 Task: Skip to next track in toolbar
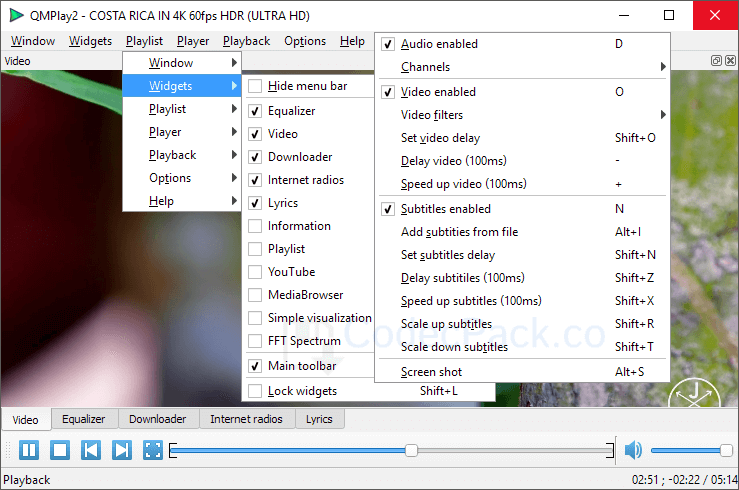click(x=122, y=450)
